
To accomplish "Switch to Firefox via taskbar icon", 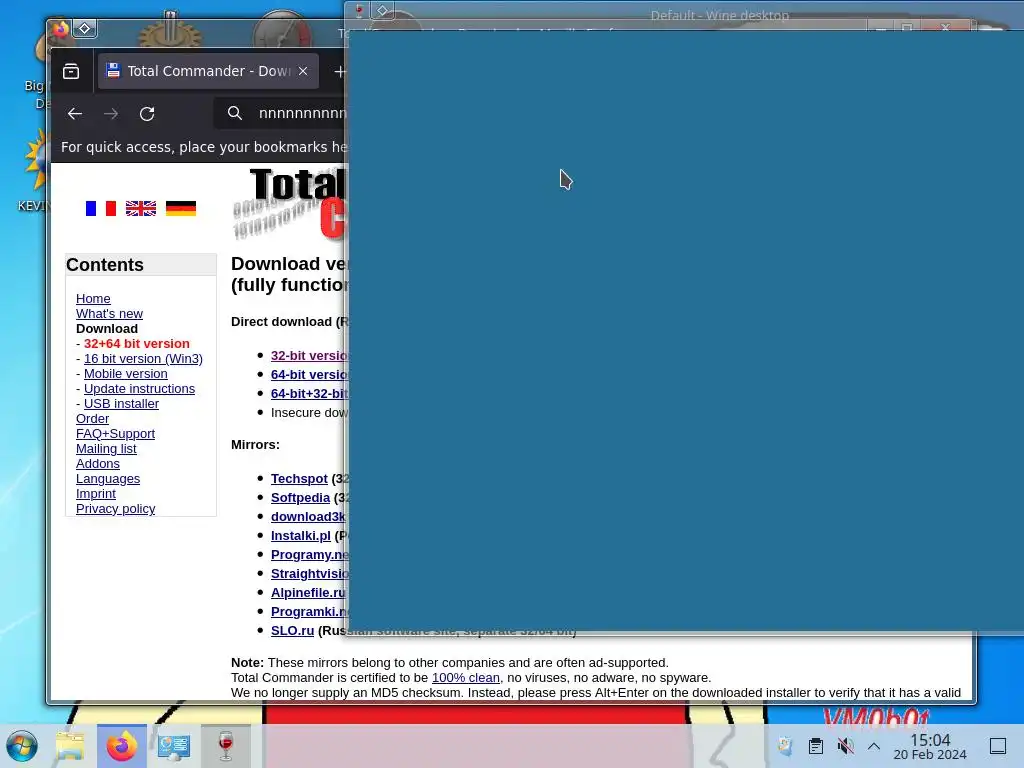I will [122, 746].
